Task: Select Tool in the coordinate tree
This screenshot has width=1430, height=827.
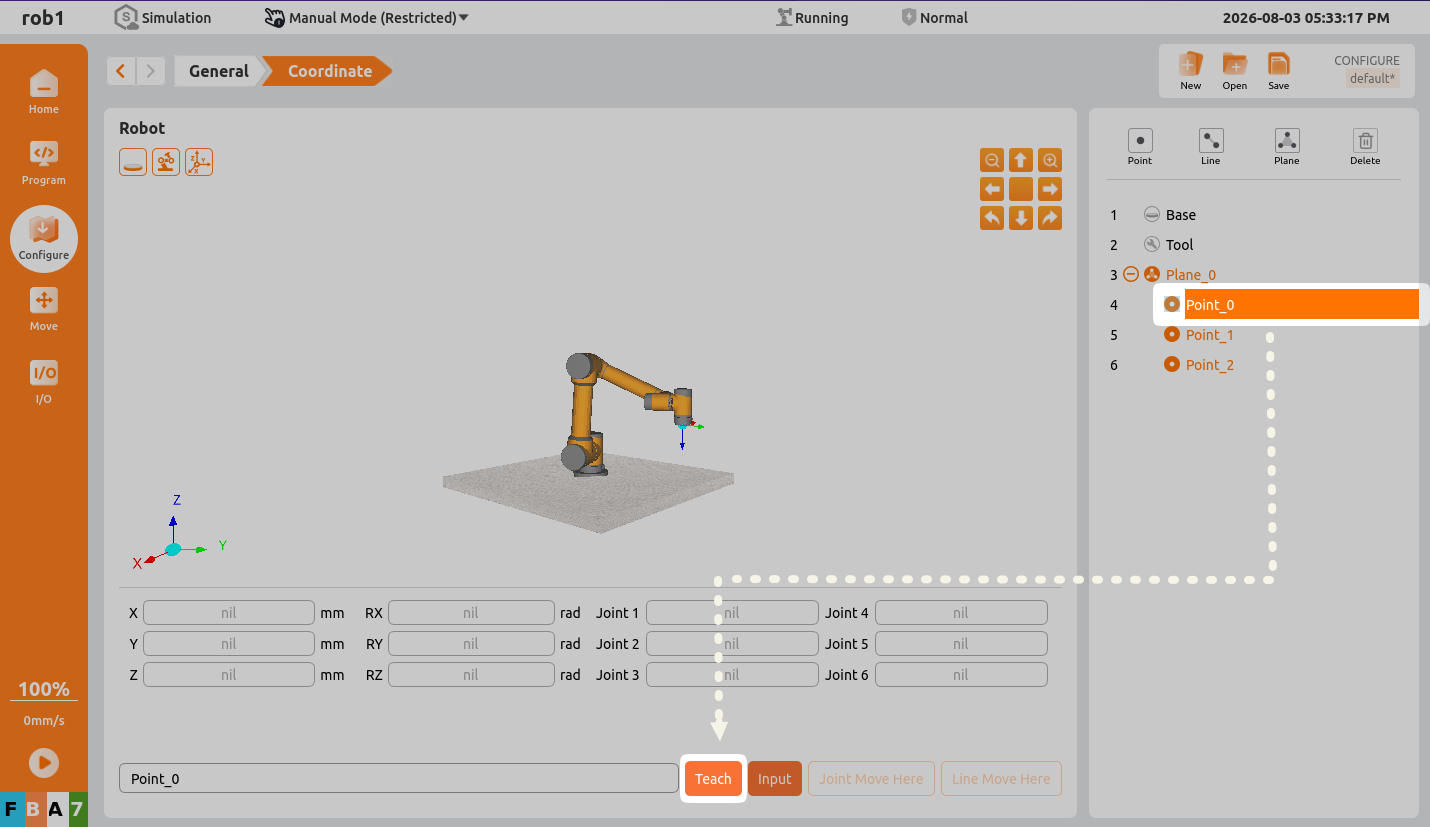Action: [1180, 245]
